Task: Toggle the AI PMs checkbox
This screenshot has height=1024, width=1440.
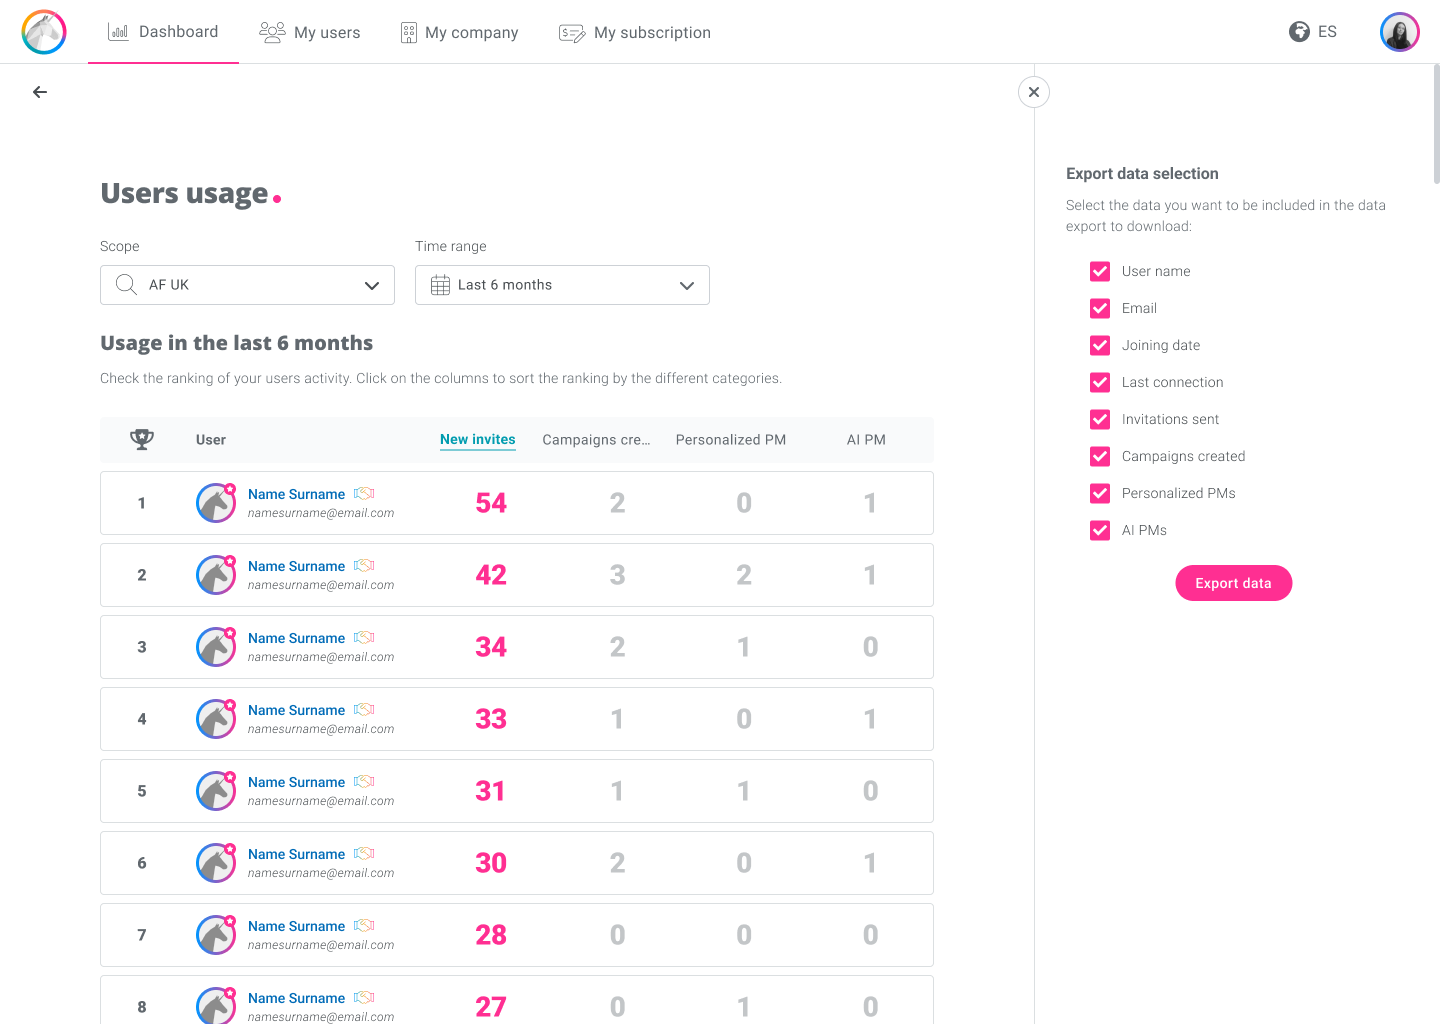Action: [x=1100, y=530]
